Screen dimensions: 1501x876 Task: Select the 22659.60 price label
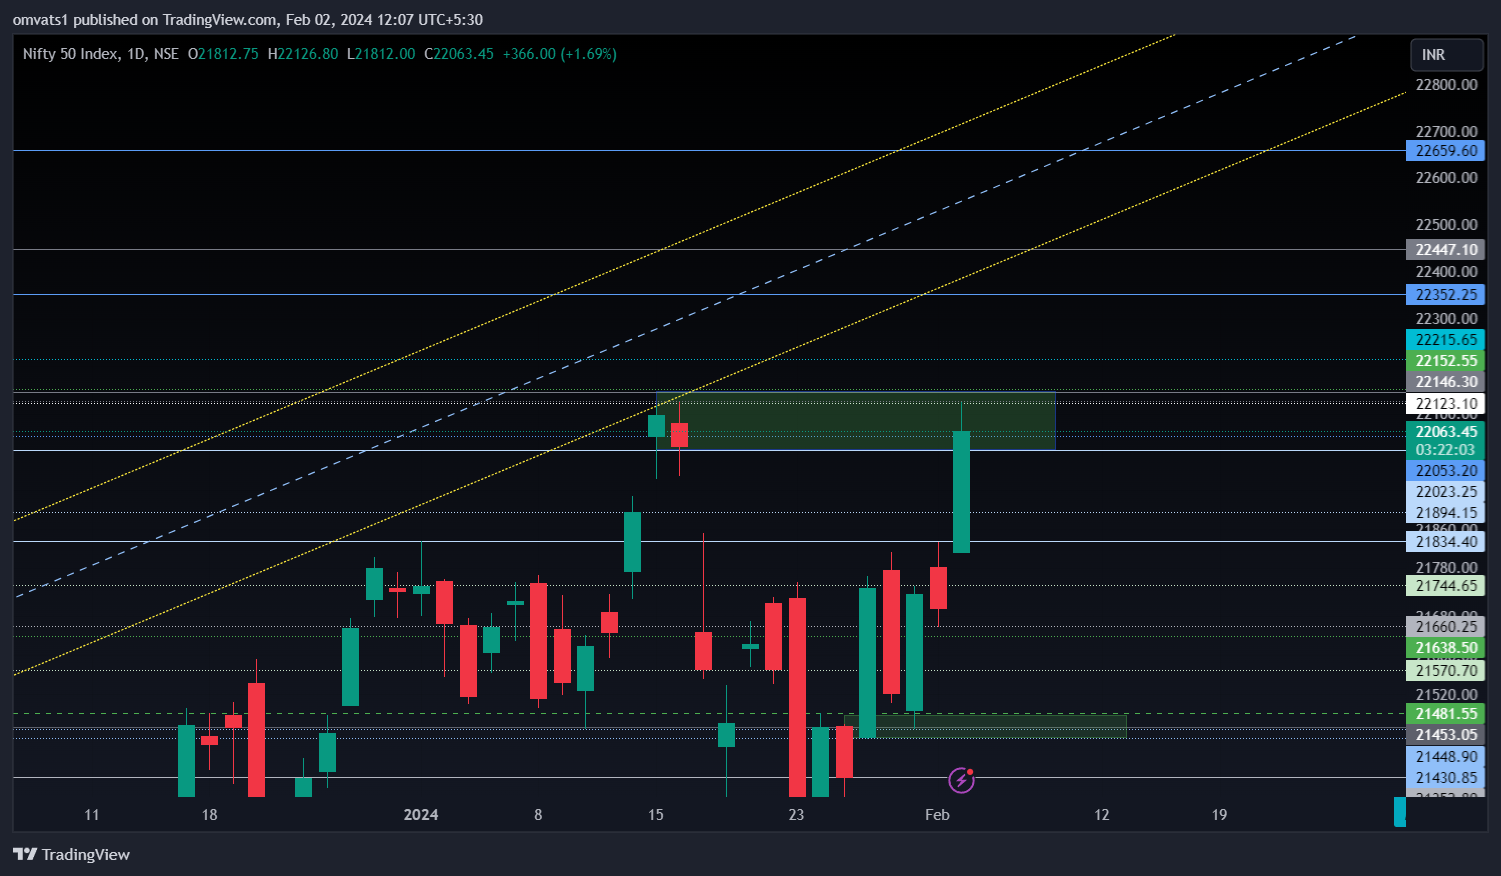1445,151
